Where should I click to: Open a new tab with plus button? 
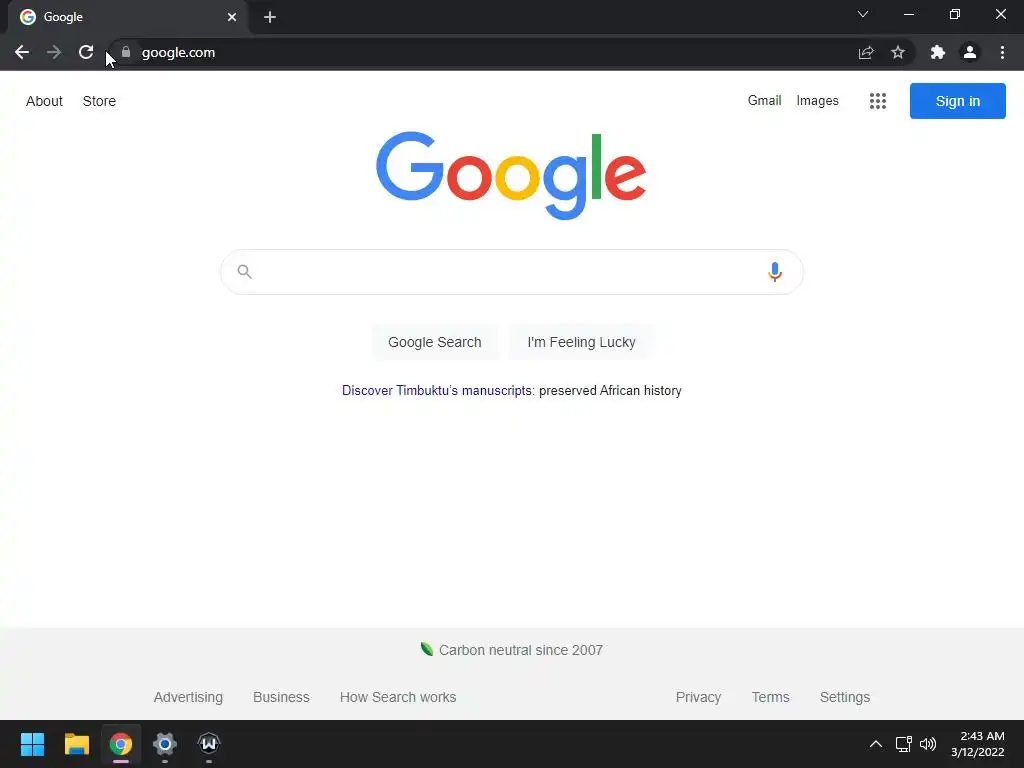pos(270,17)
